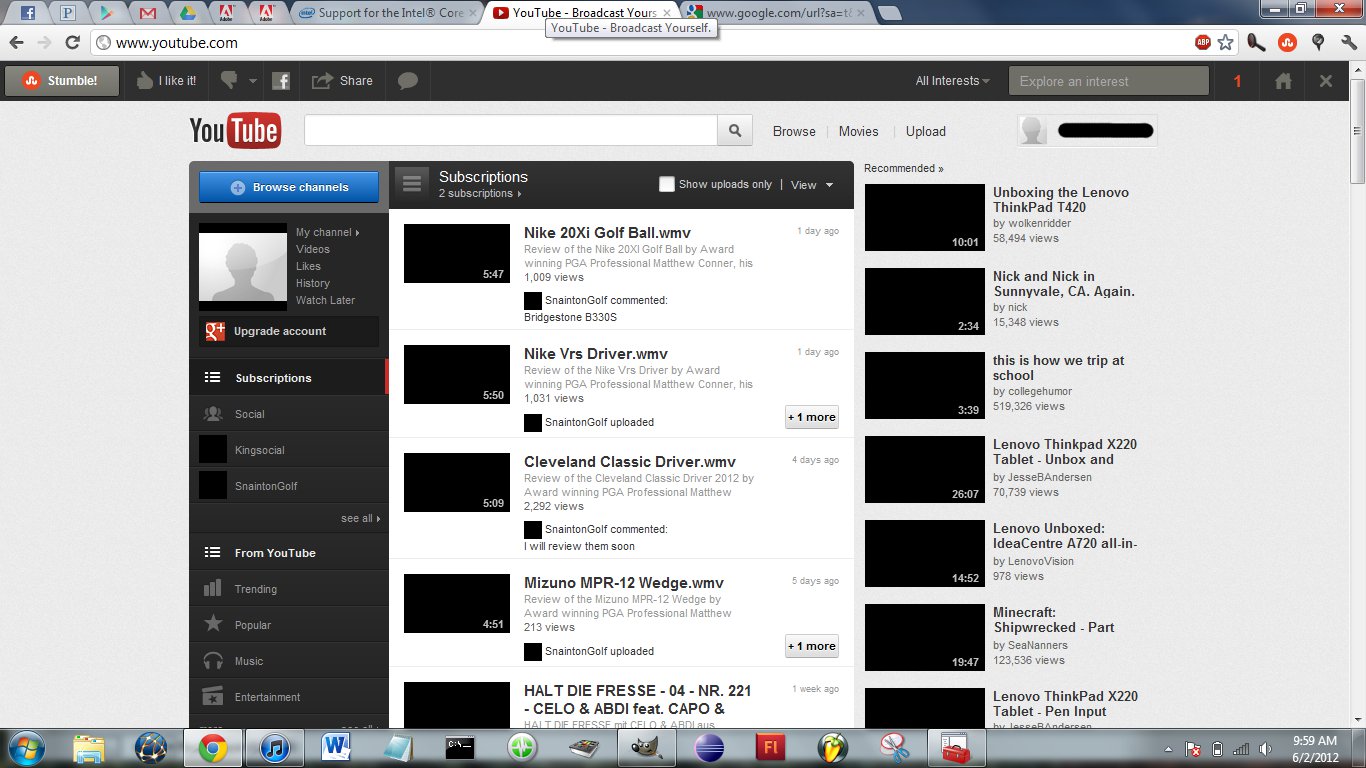Launch GIMP from the taskbar

click(647, 747)
